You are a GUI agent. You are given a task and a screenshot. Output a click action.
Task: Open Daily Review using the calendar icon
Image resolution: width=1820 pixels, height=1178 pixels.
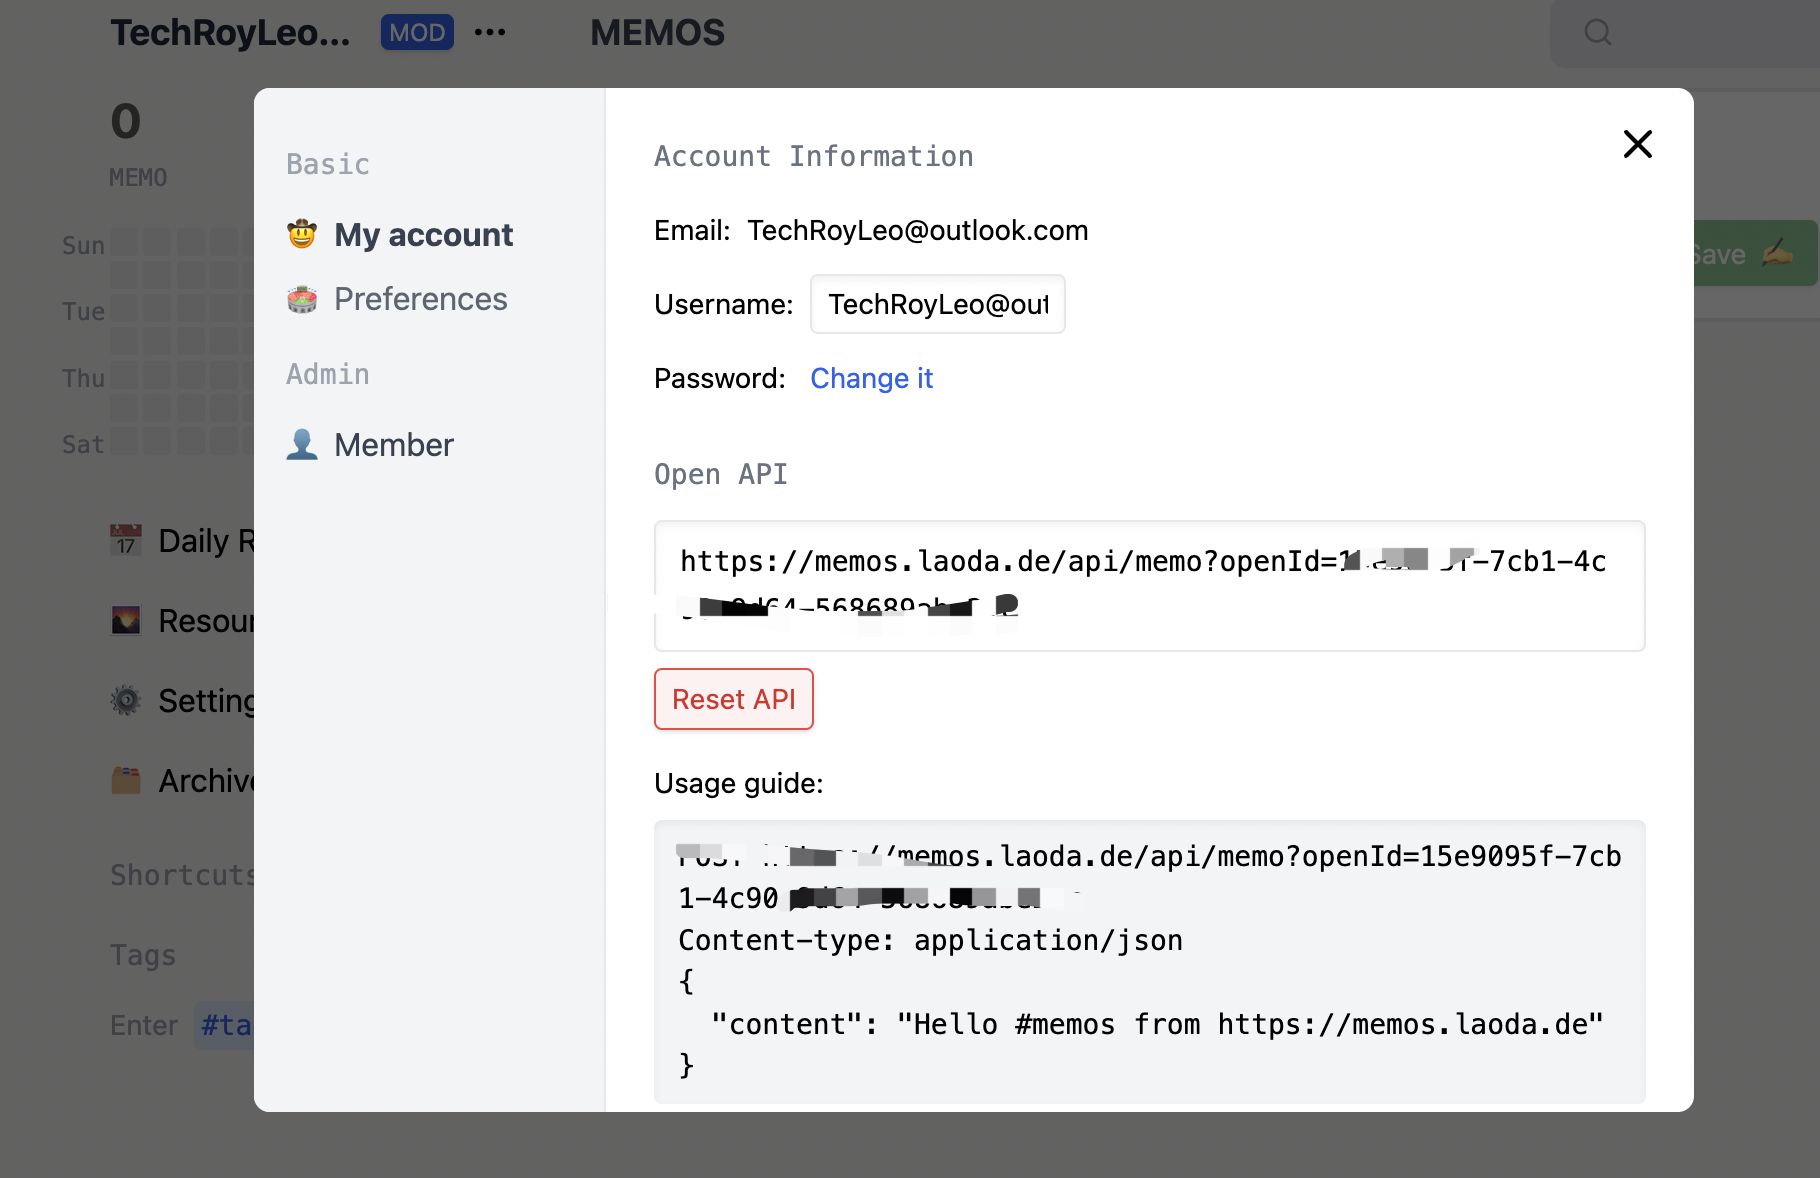pos(126,540)
